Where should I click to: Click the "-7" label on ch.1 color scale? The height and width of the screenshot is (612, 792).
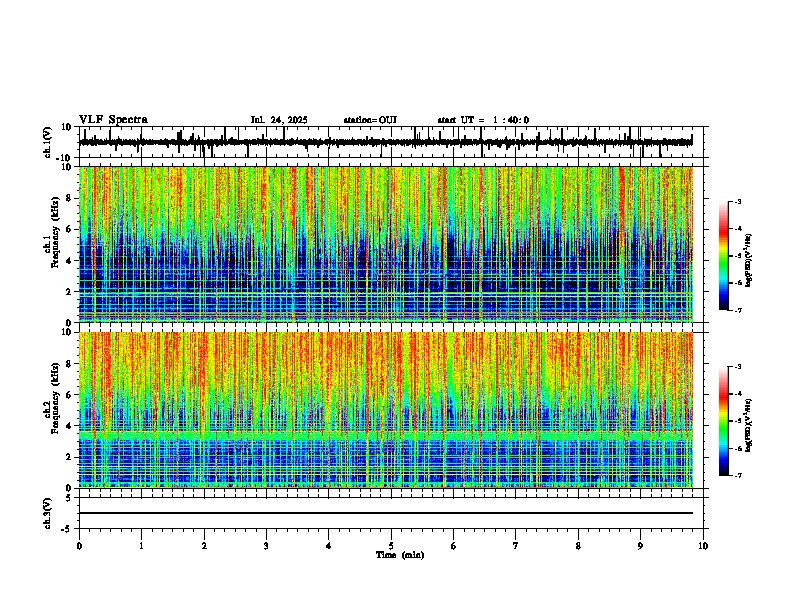coord(737,310)
